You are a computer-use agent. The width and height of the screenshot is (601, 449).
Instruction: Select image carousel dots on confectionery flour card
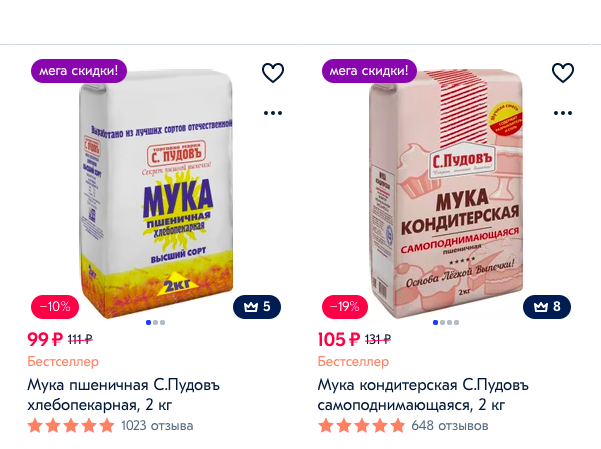pyautogui.click(x=445, y=323)
